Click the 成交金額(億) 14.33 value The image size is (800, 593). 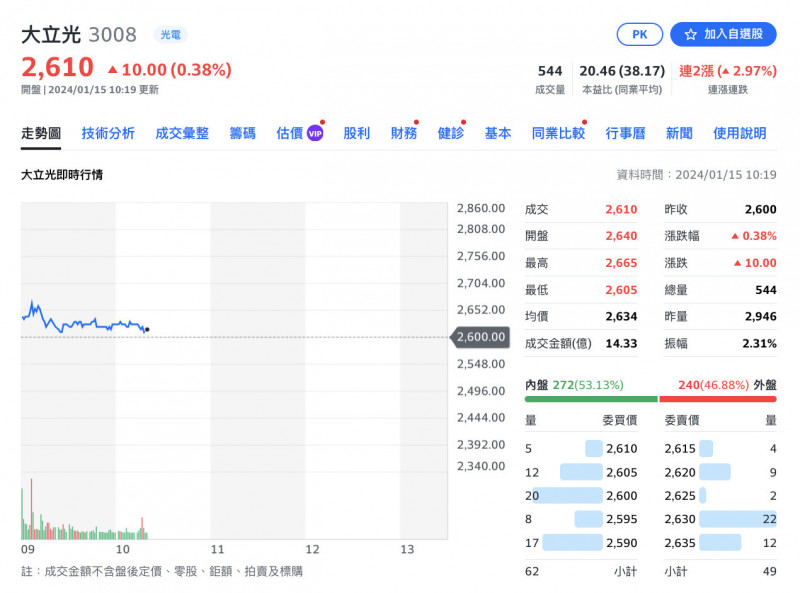click(621, 343)
